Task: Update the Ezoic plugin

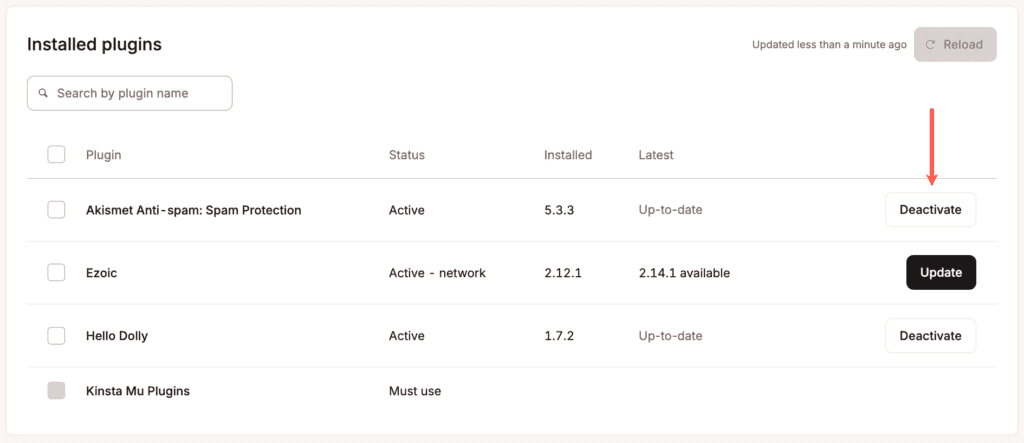Action: pyautogui.click(x=940, y=273)
